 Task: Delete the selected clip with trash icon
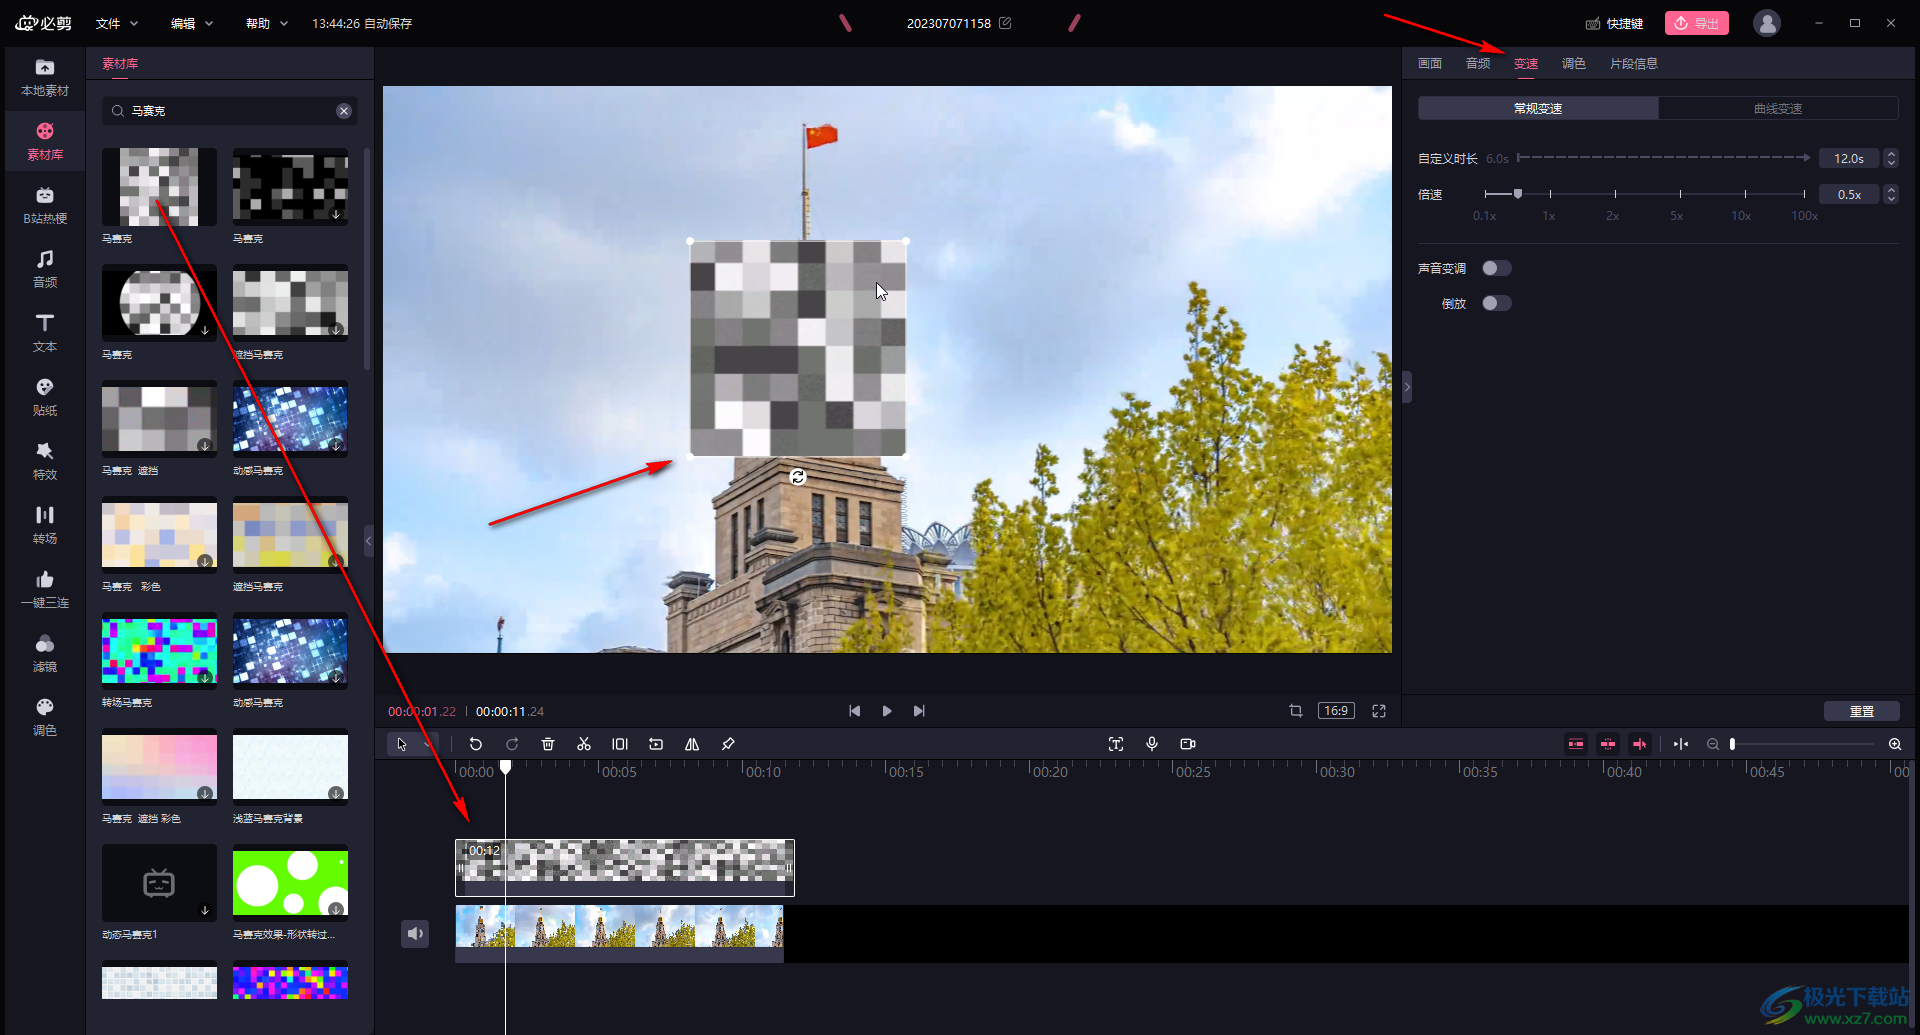(548, 744)
